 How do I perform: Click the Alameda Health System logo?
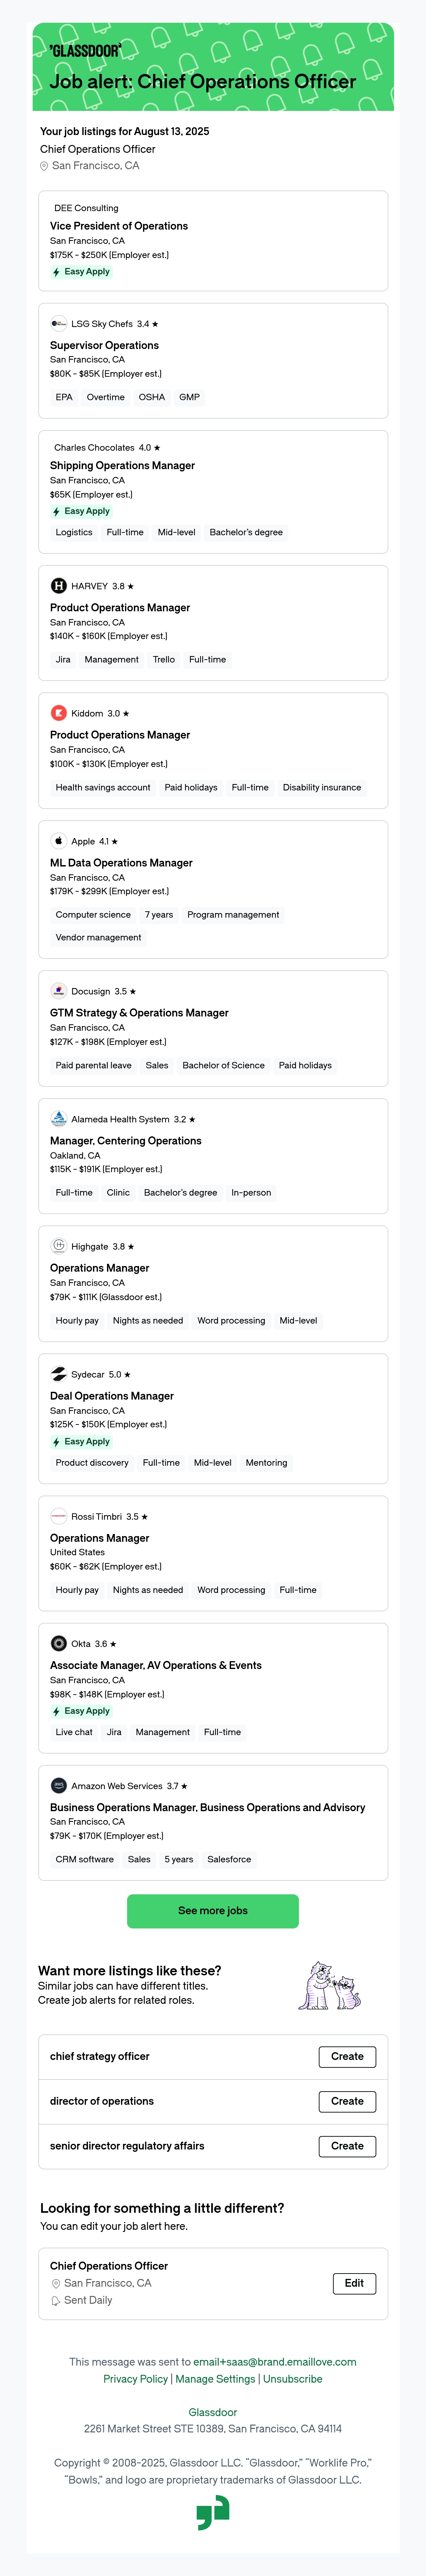[59, 1119]
